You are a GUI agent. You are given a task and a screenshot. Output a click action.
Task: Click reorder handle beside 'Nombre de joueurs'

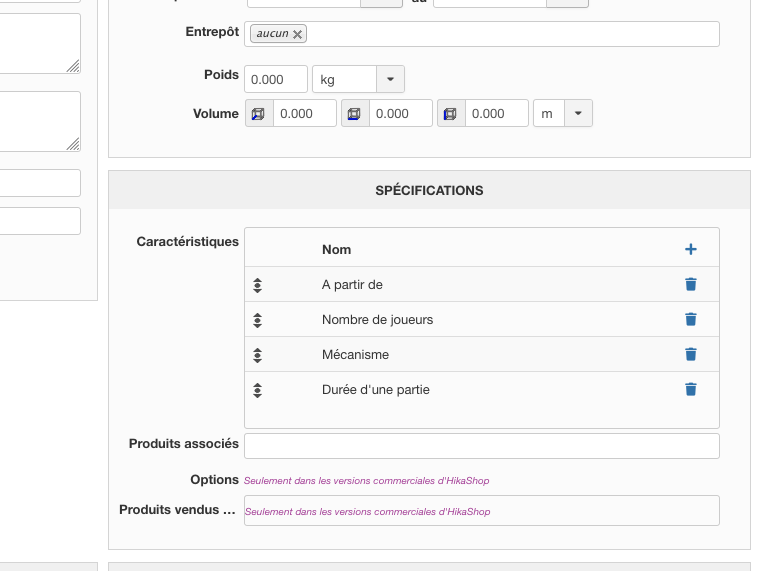(x=258, y=320)
